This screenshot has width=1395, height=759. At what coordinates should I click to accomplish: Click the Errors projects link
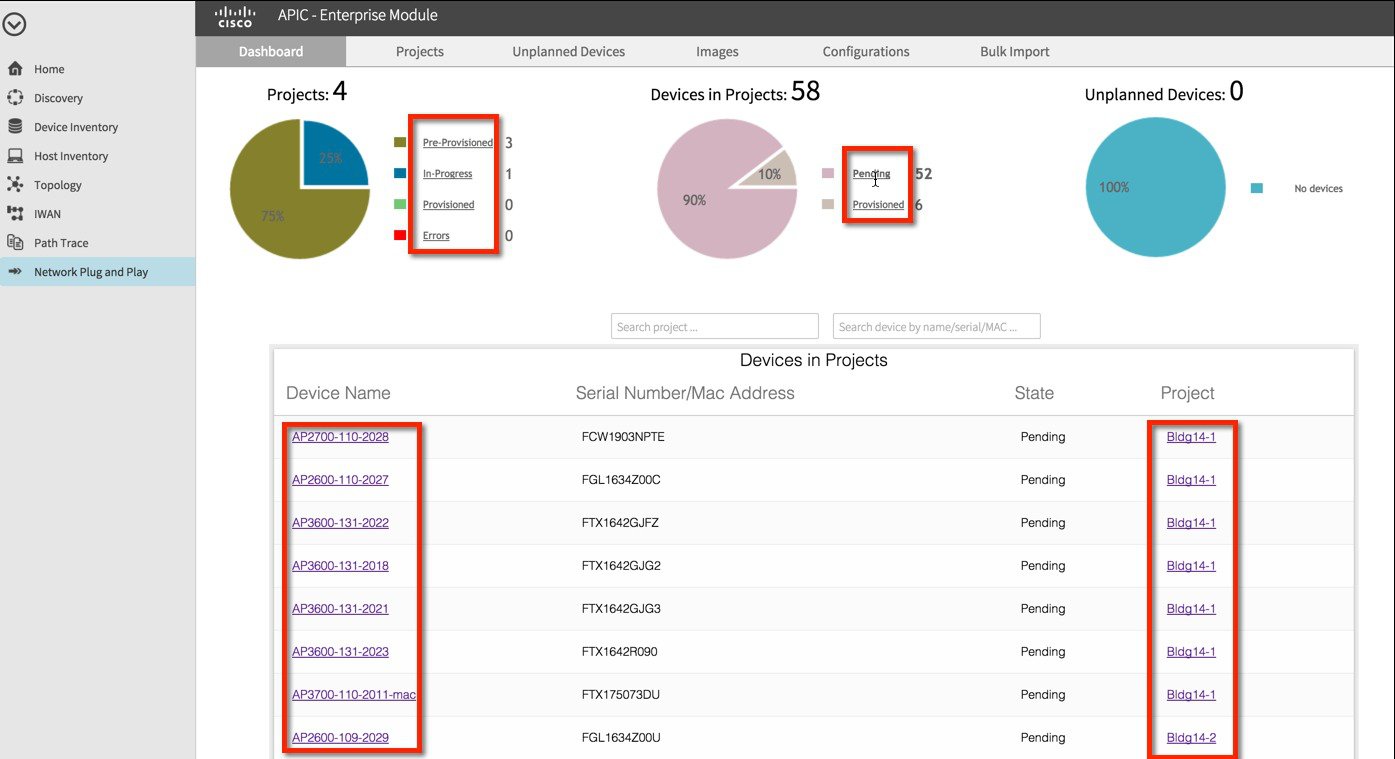pyautogui.click(x=436, y=236)
